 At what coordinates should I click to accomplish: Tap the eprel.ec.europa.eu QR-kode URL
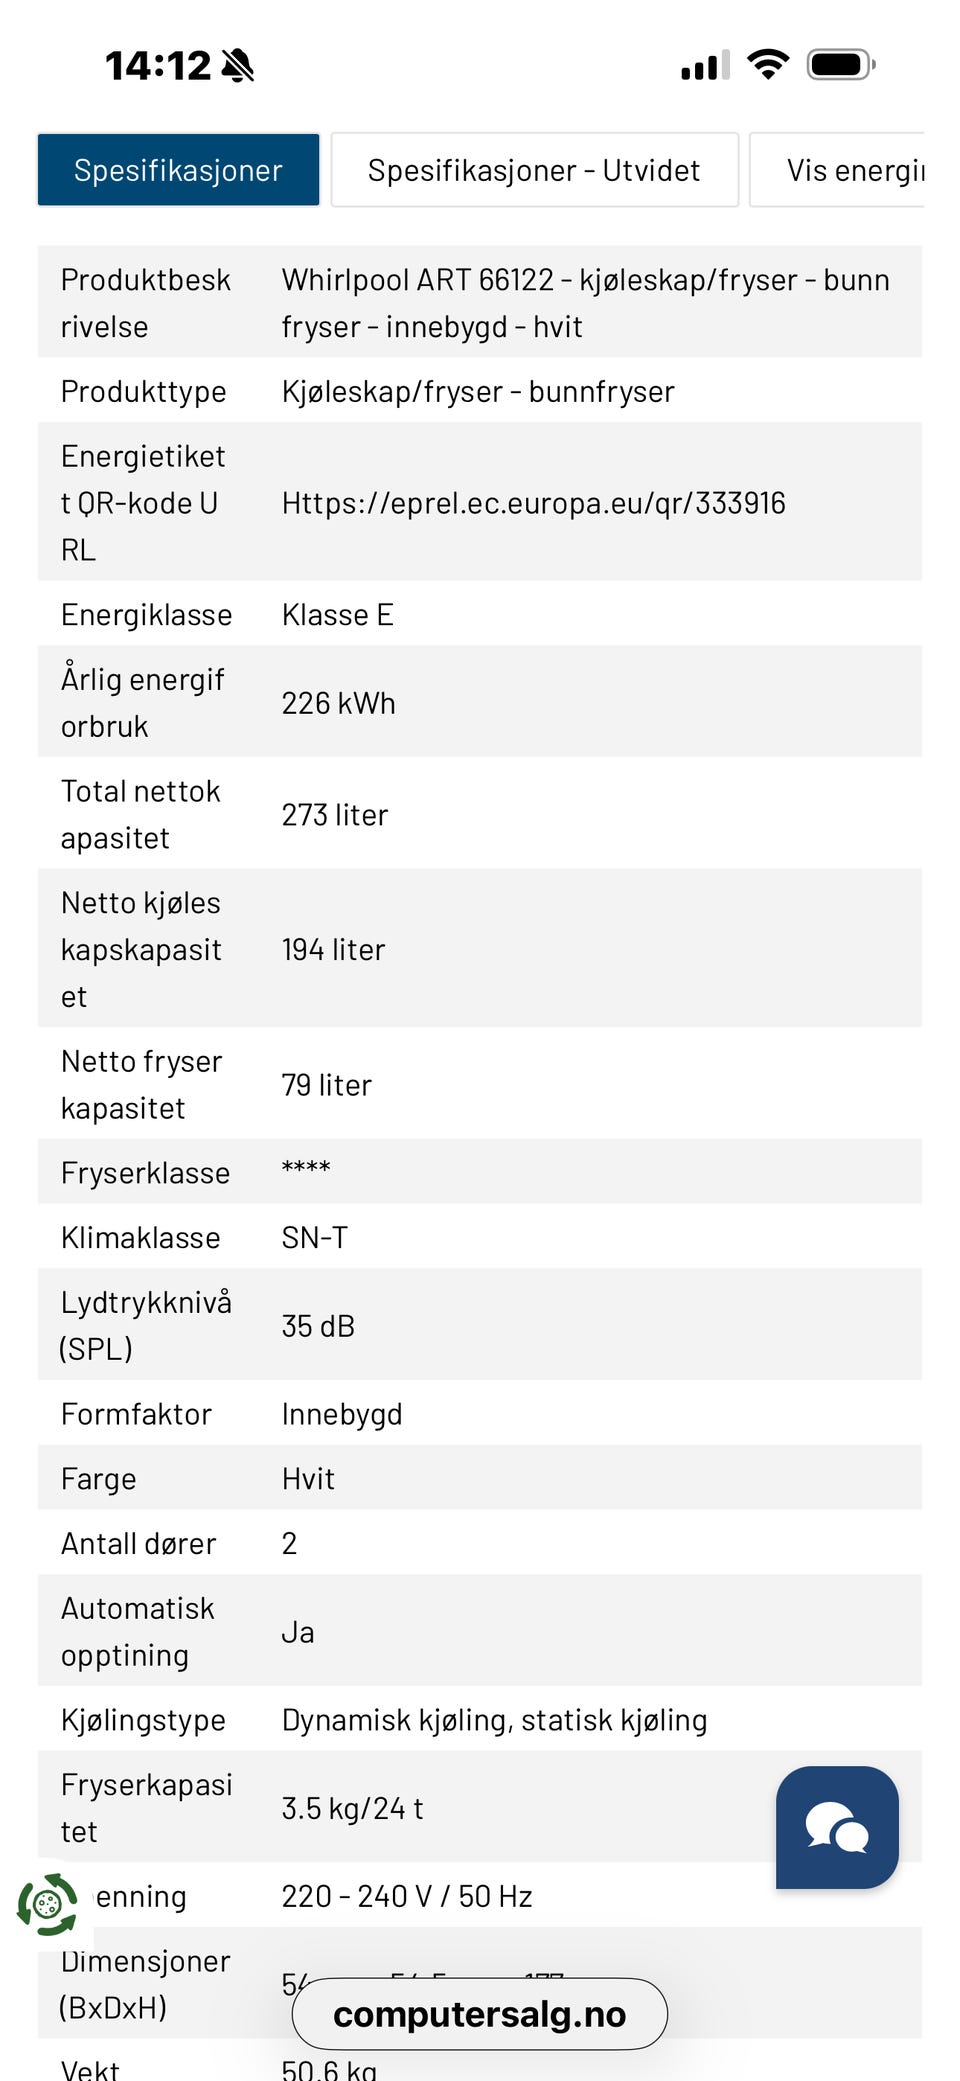(x=533, y=502)
